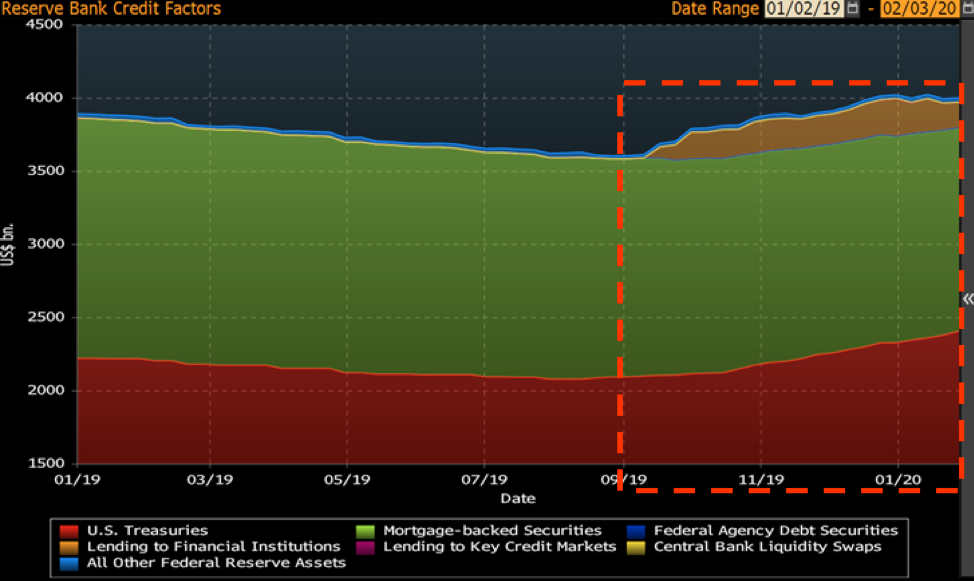Viewport: 974px width, 581px height.
Task: Select the Central Bank Liquidity Swaps label
Action: 767,547
